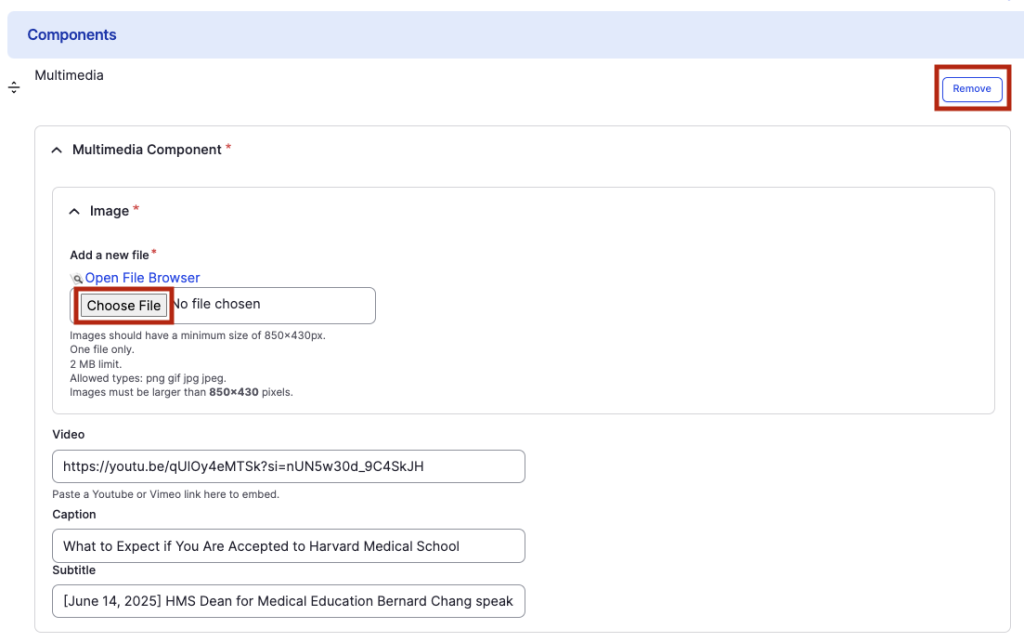This screenshot has height=642, width=1024.
Task: Grab the drag handle beside Multimedia
Action: coord(14,88)
